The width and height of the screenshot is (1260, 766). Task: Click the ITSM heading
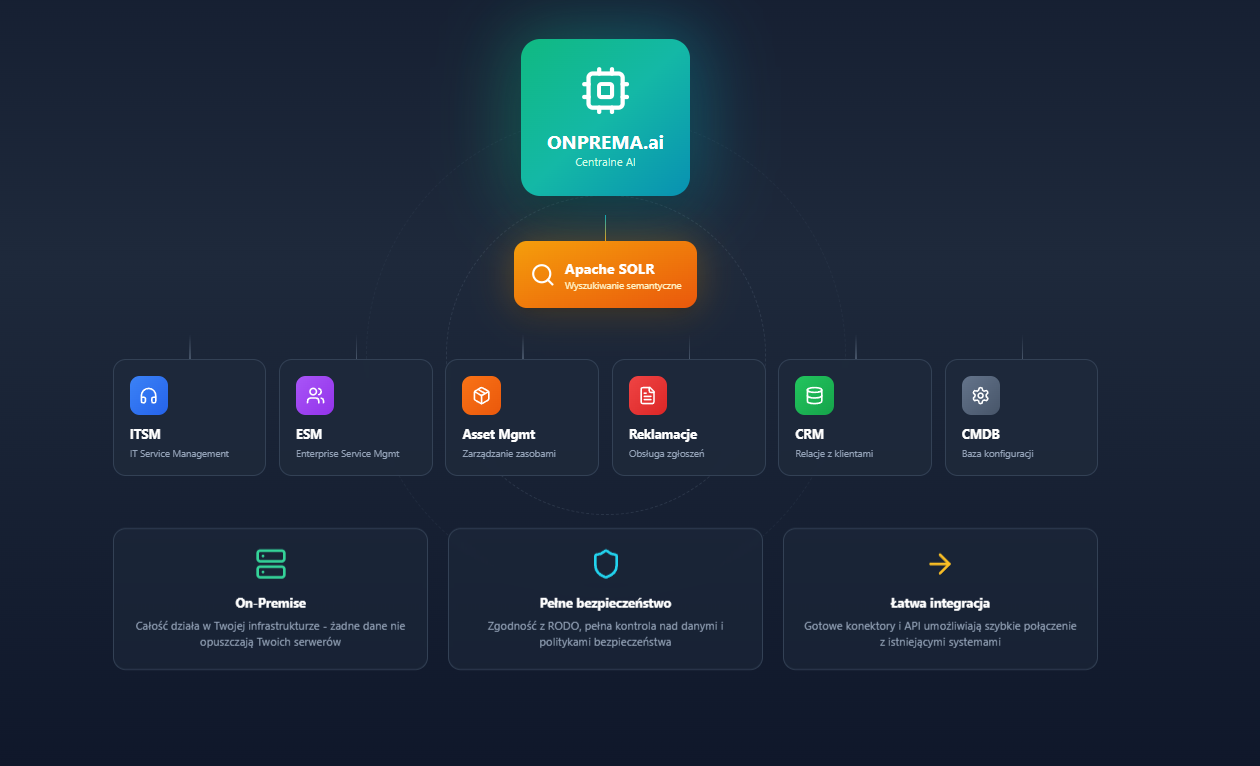pyautogui.click(x=145, y=435)
